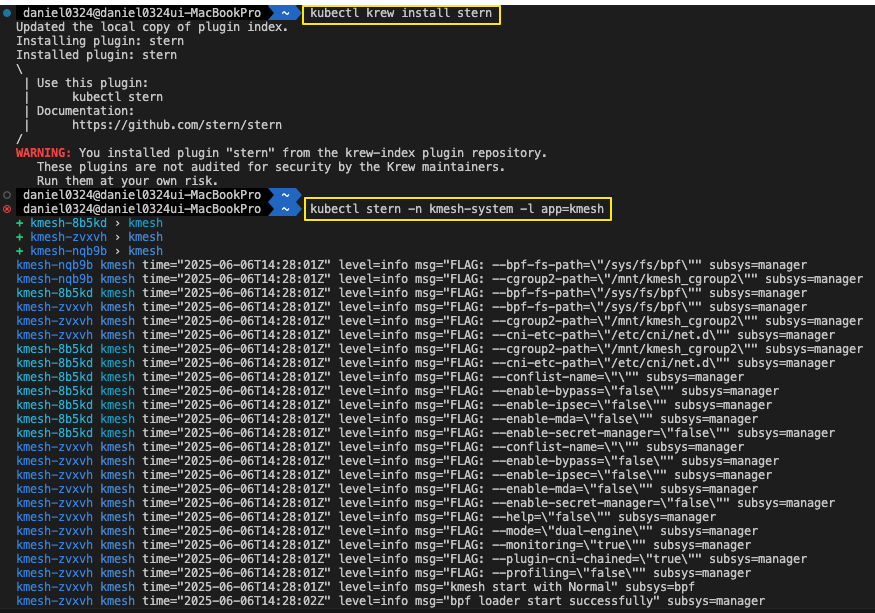The width and height of the screenshot is (875, 613).
Task: Click the '+ kmesh-8b5kd › kmesh' pod added line
Action: point(89,223)
